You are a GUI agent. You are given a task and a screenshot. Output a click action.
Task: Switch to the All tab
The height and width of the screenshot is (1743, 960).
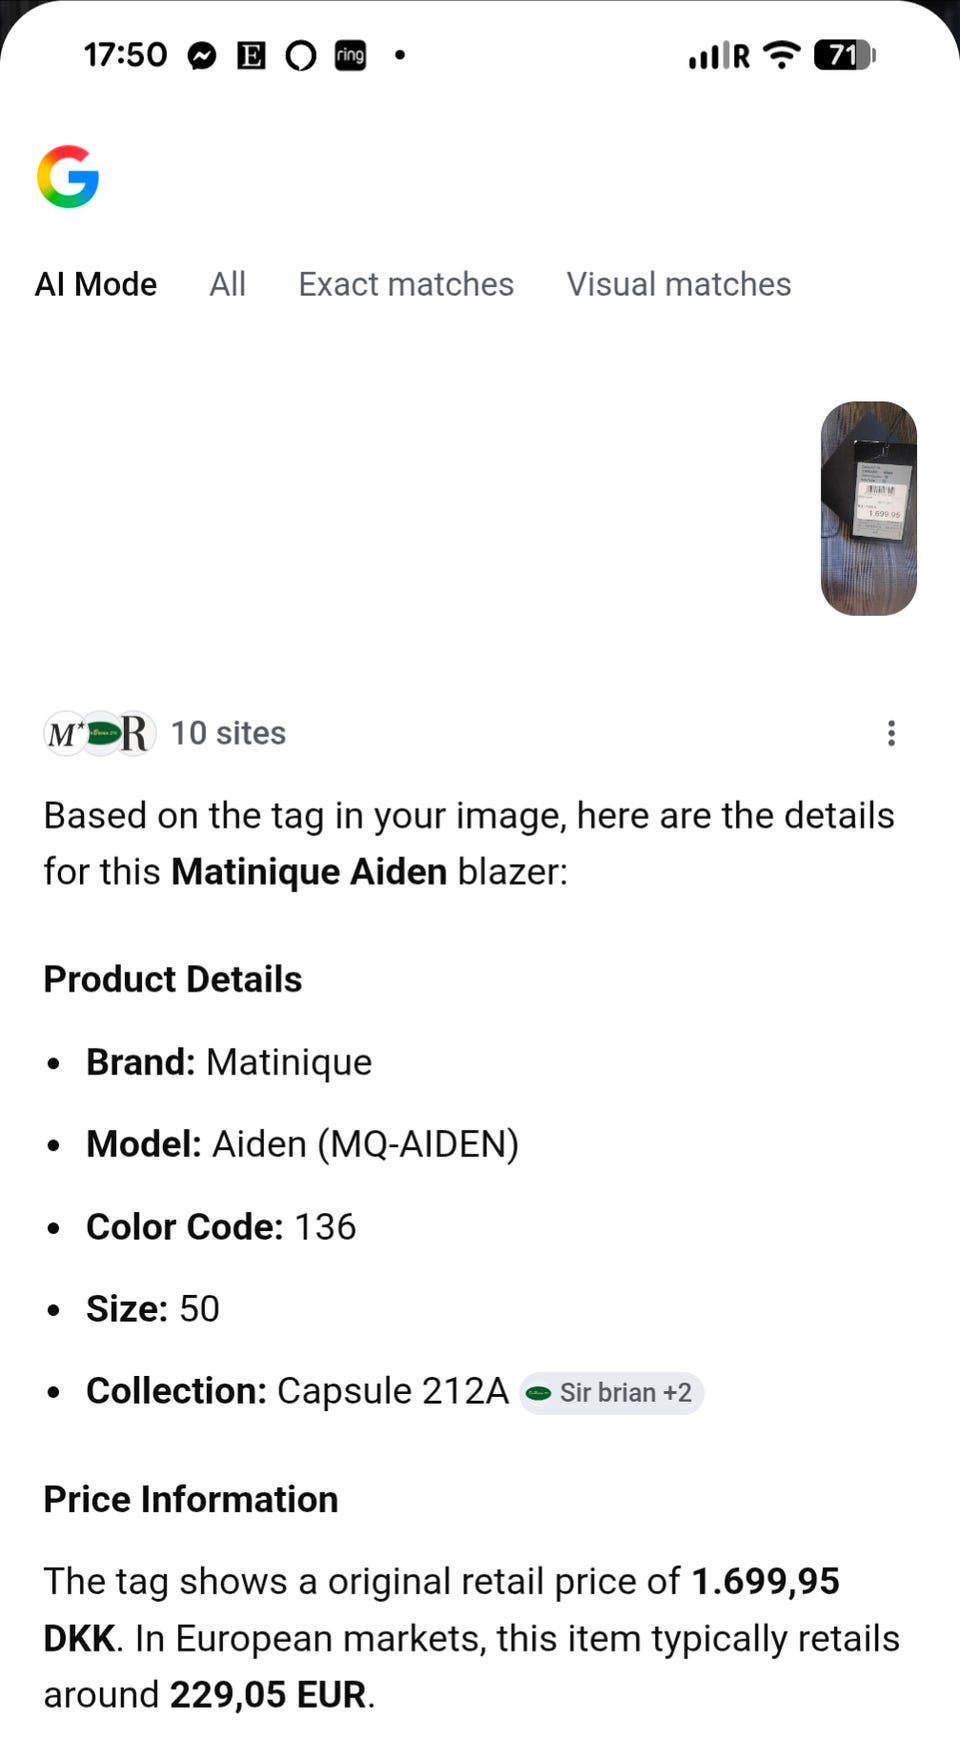[x=227, y=284]
